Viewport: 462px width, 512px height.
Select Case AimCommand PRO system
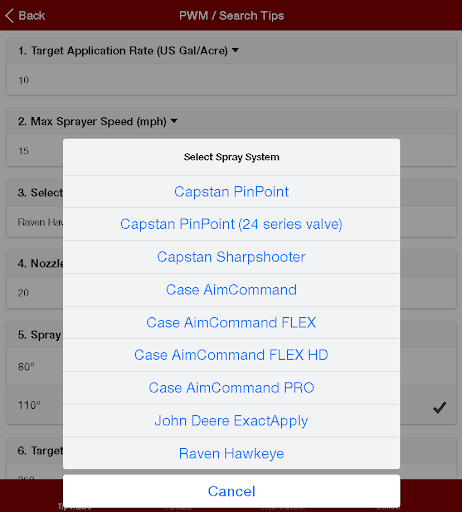231,388
